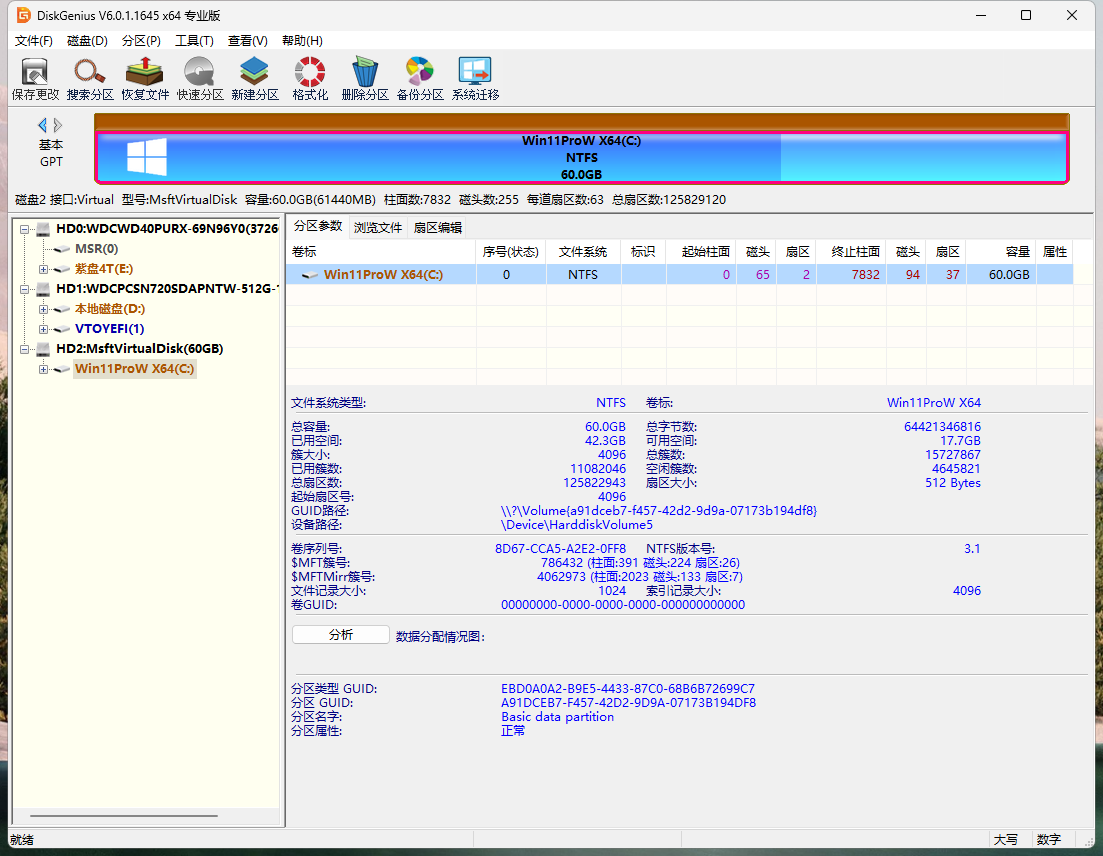
Task: Click the 卷标 column header
Action: point(381,252)
